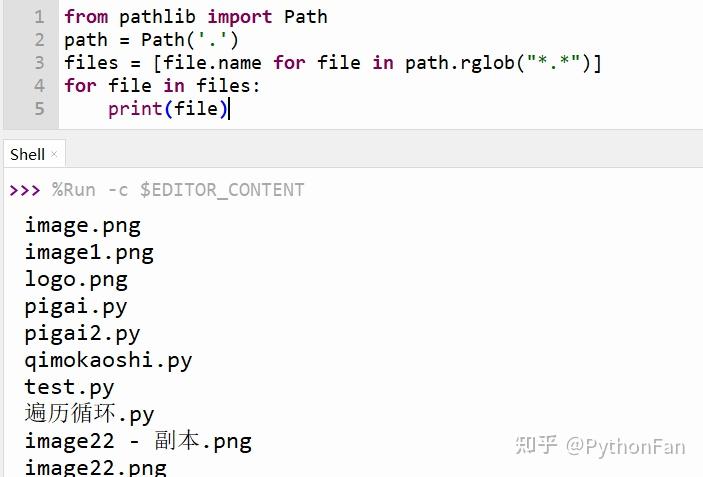Click the logo.png output line
703x477 pixels.
(76, 280)
